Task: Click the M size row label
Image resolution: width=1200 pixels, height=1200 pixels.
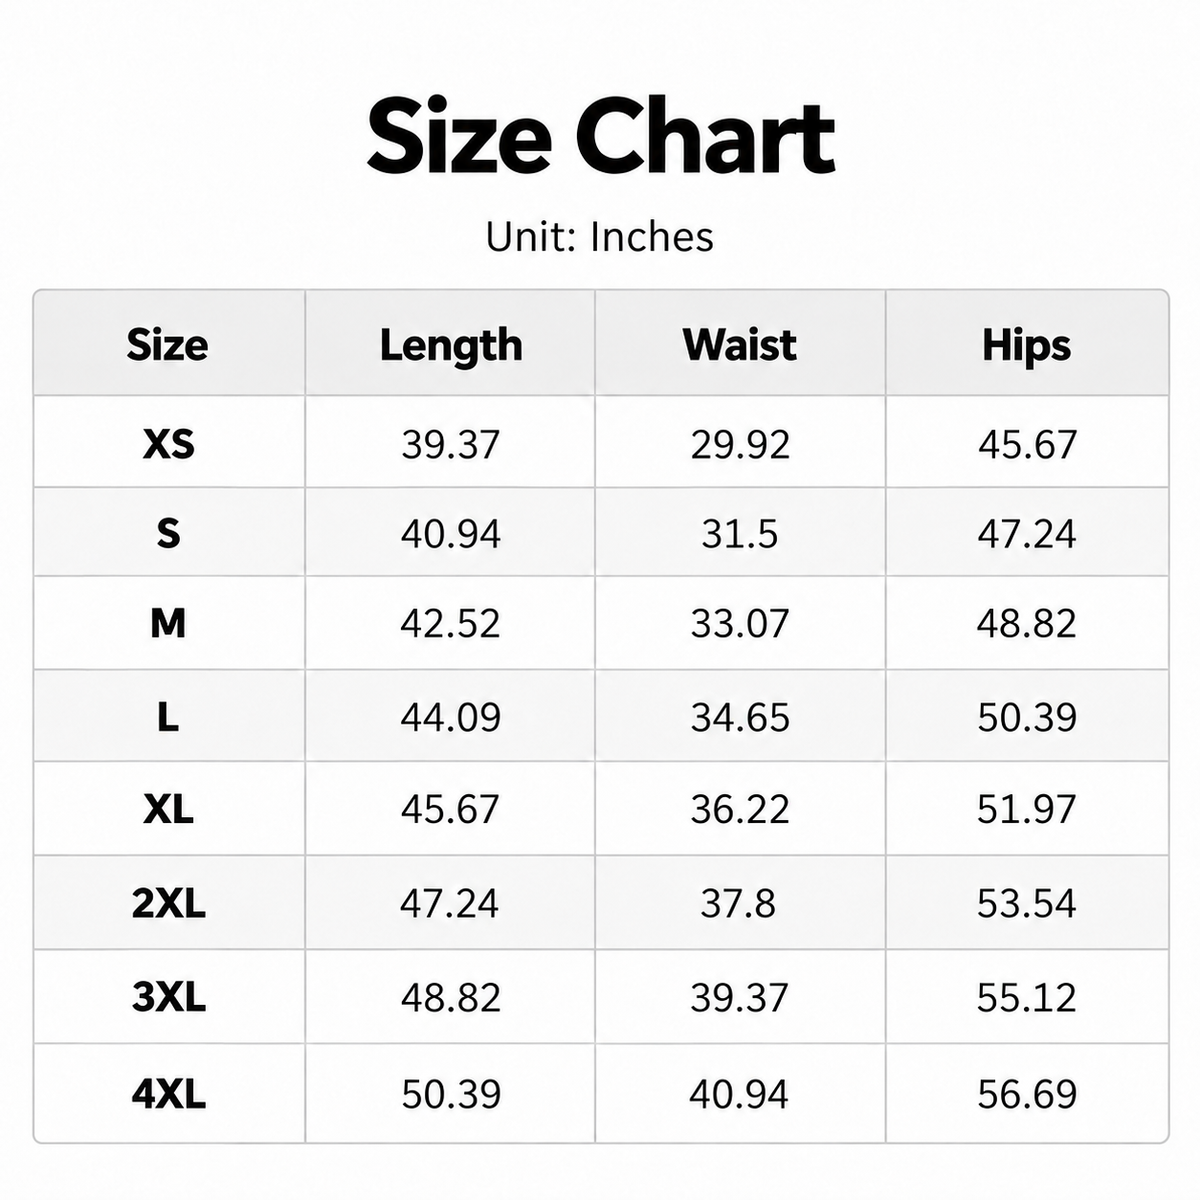Action: pyautogui.click(x=168, y=623)
